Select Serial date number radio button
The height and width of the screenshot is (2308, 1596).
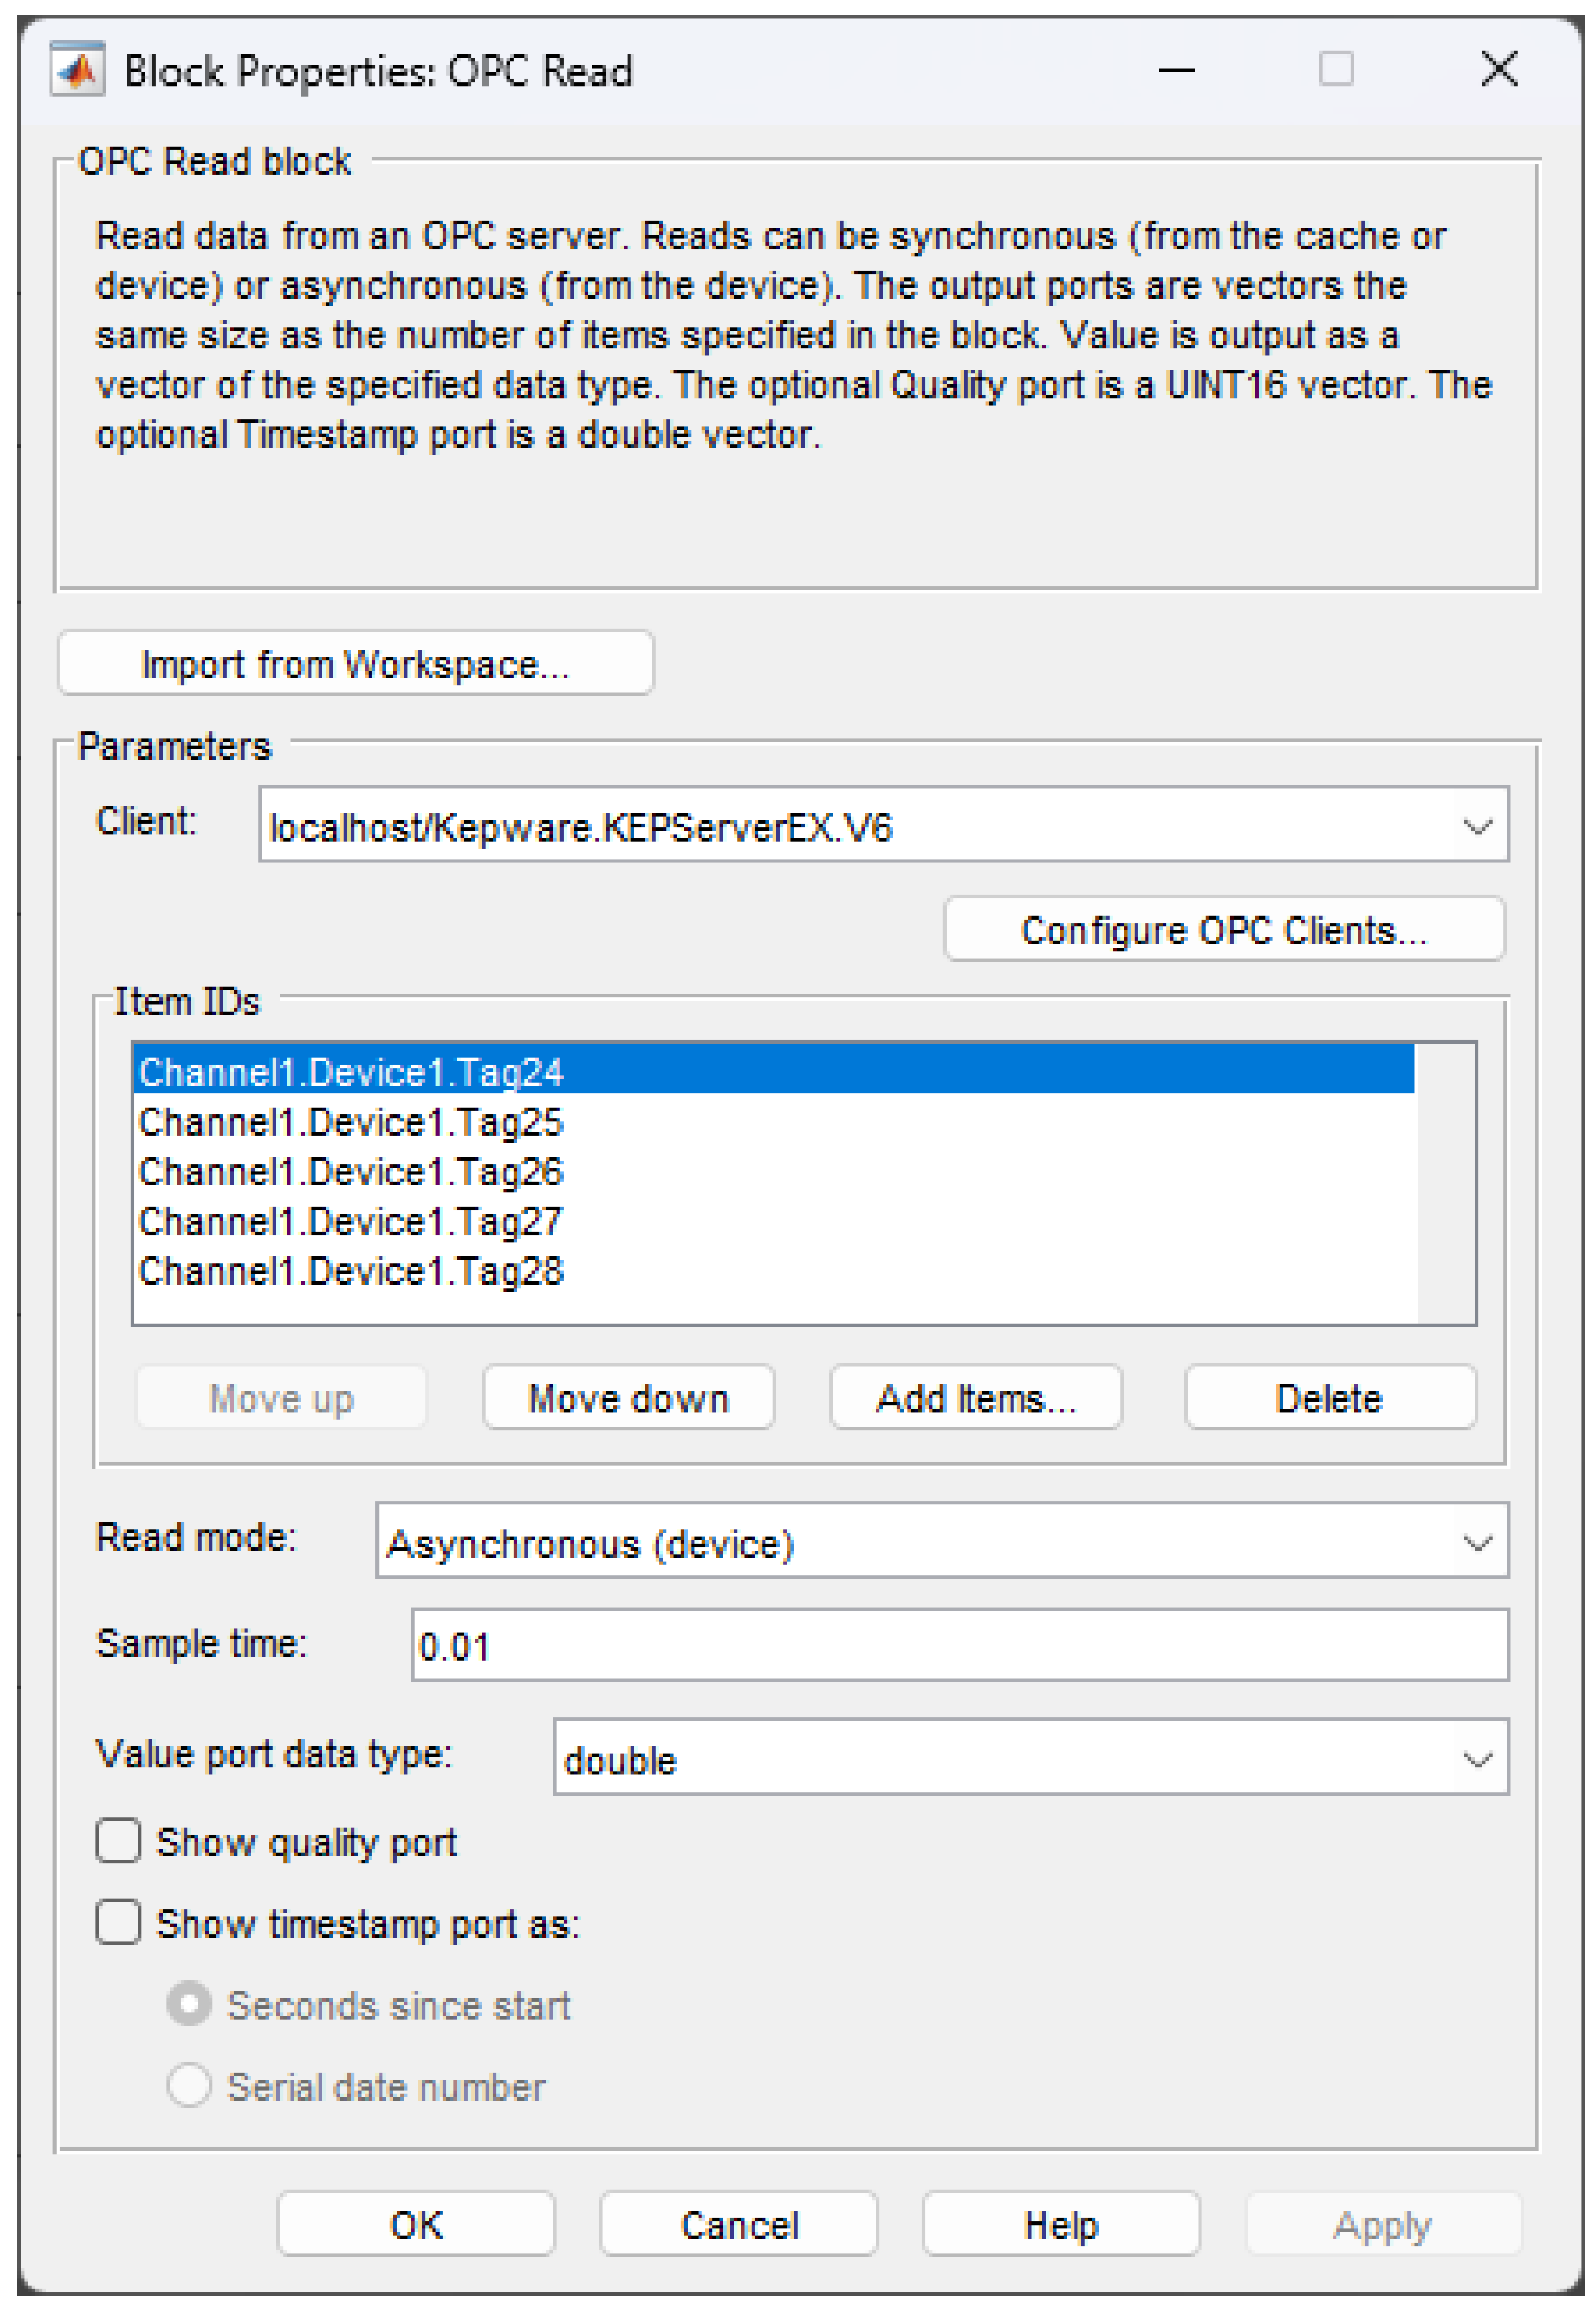point(189,2085)
